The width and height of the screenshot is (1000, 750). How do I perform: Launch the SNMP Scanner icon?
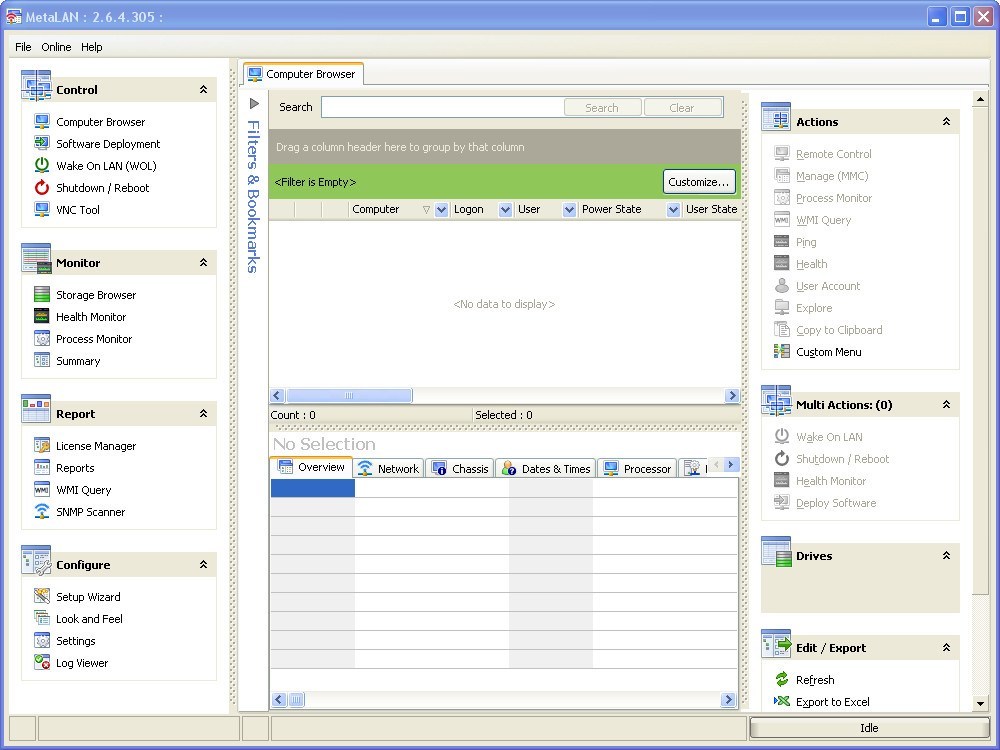(x=42, y=511)
